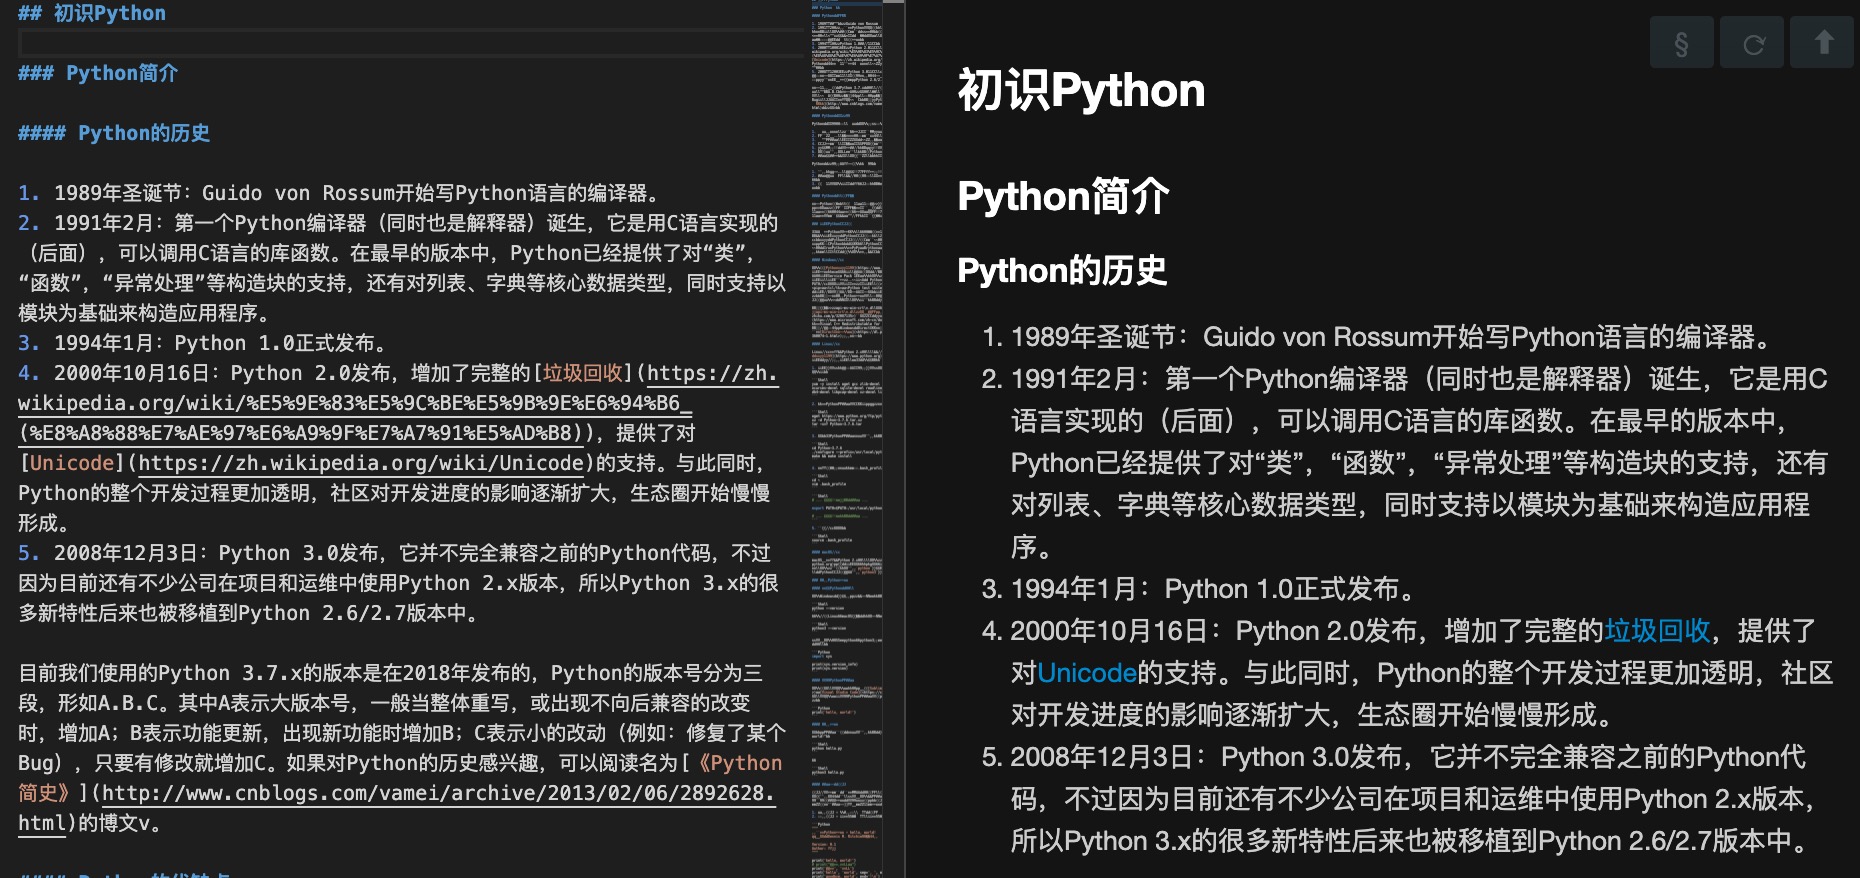Click the [Unicode] link text in editor
This screenshot has width=1860, height=878.
click(72, 463)
